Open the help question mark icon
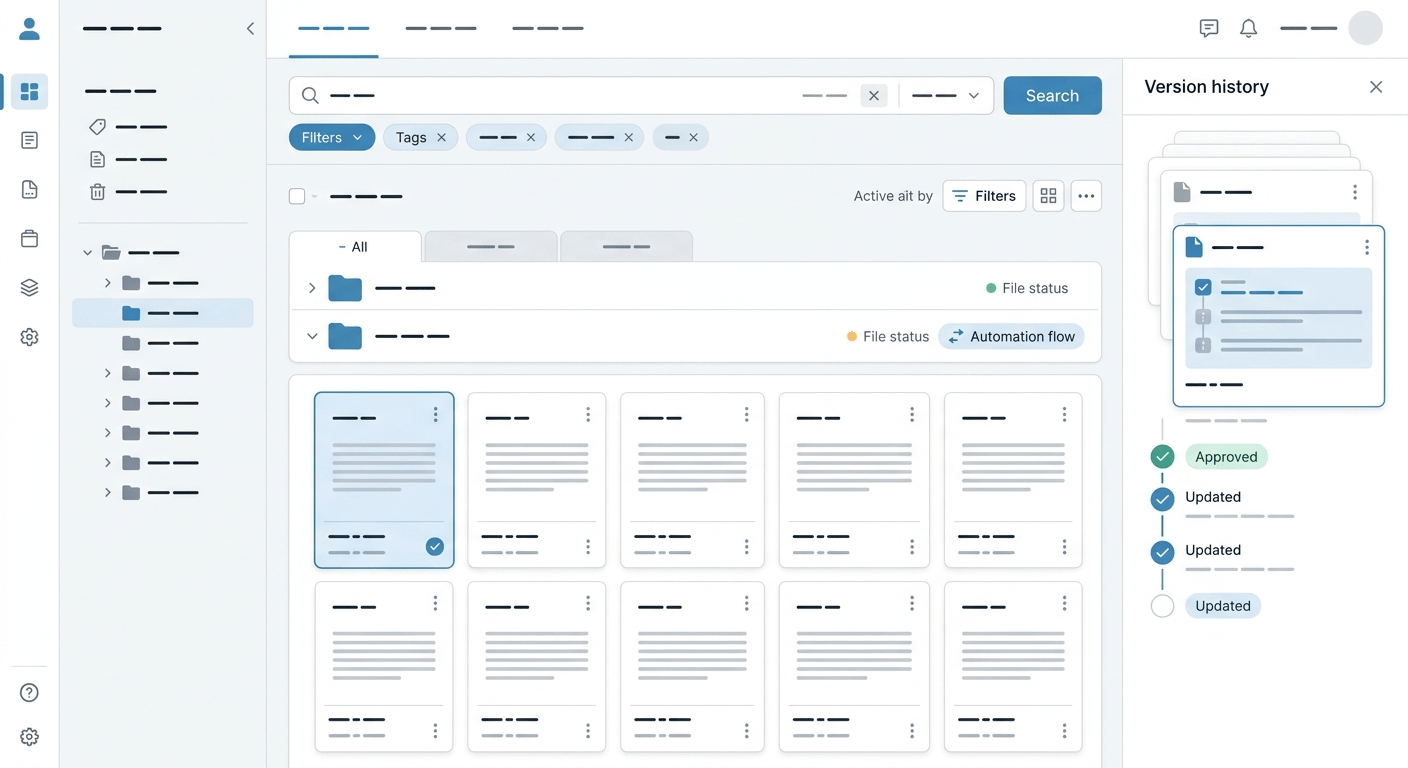 [30, 693]
